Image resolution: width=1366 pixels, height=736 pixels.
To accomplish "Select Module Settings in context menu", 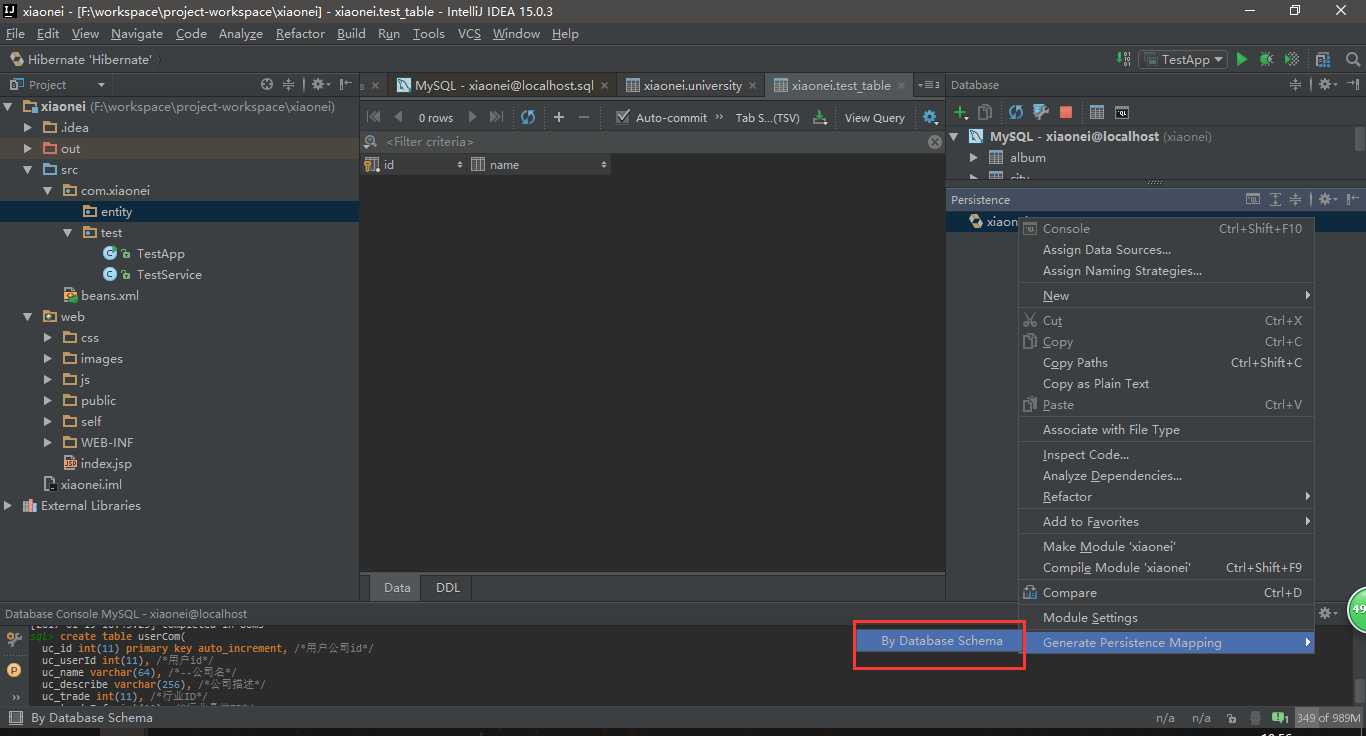I will (1165, 617).
